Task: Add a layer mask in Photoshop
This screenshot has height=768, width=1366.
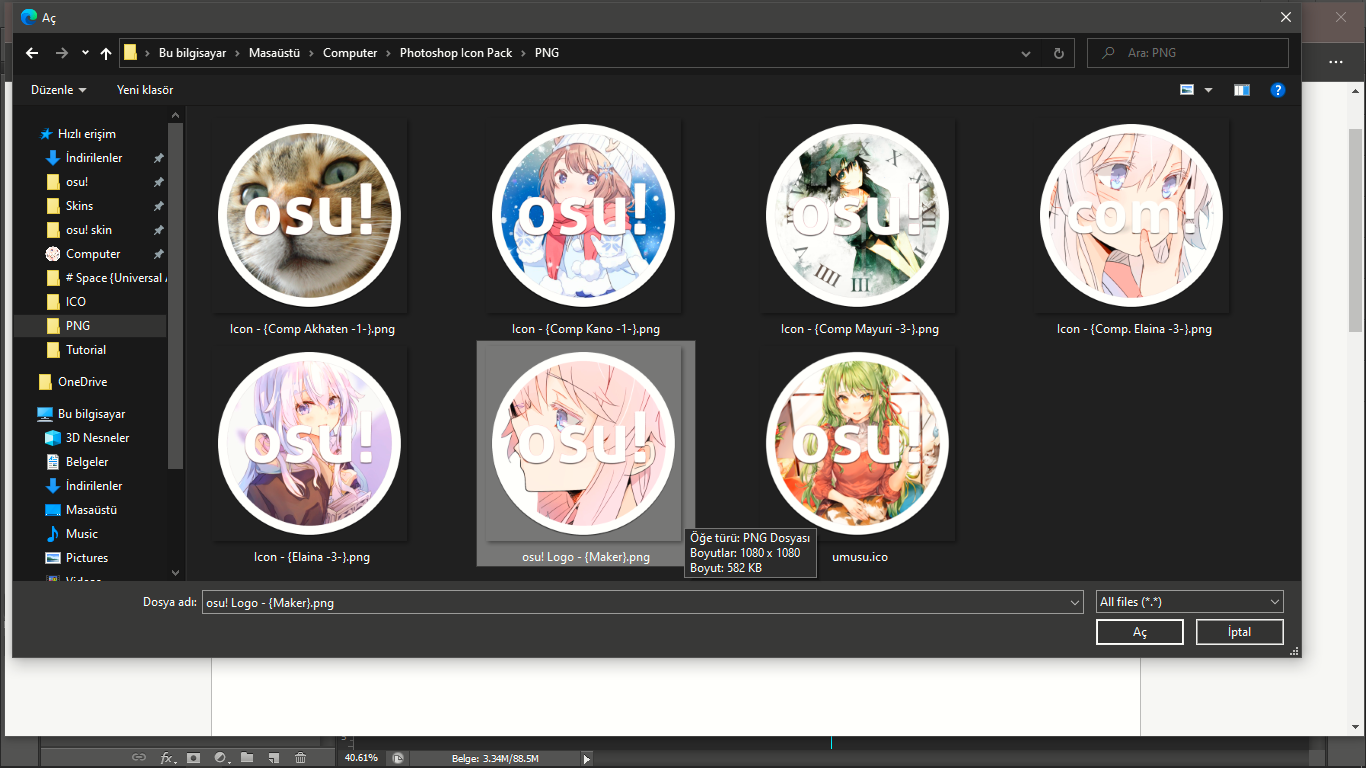Action: coord(194,758)
